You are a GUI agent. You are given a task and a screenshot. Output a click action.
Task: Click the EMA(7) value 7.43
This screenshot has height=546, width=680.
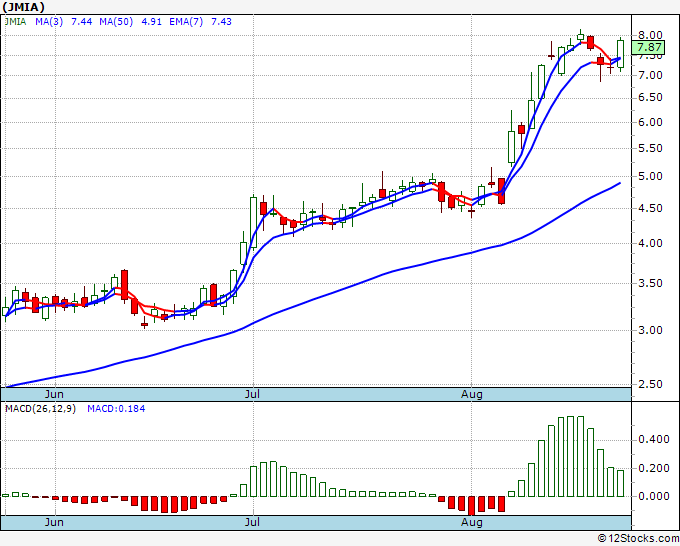[x=221, y=22]
